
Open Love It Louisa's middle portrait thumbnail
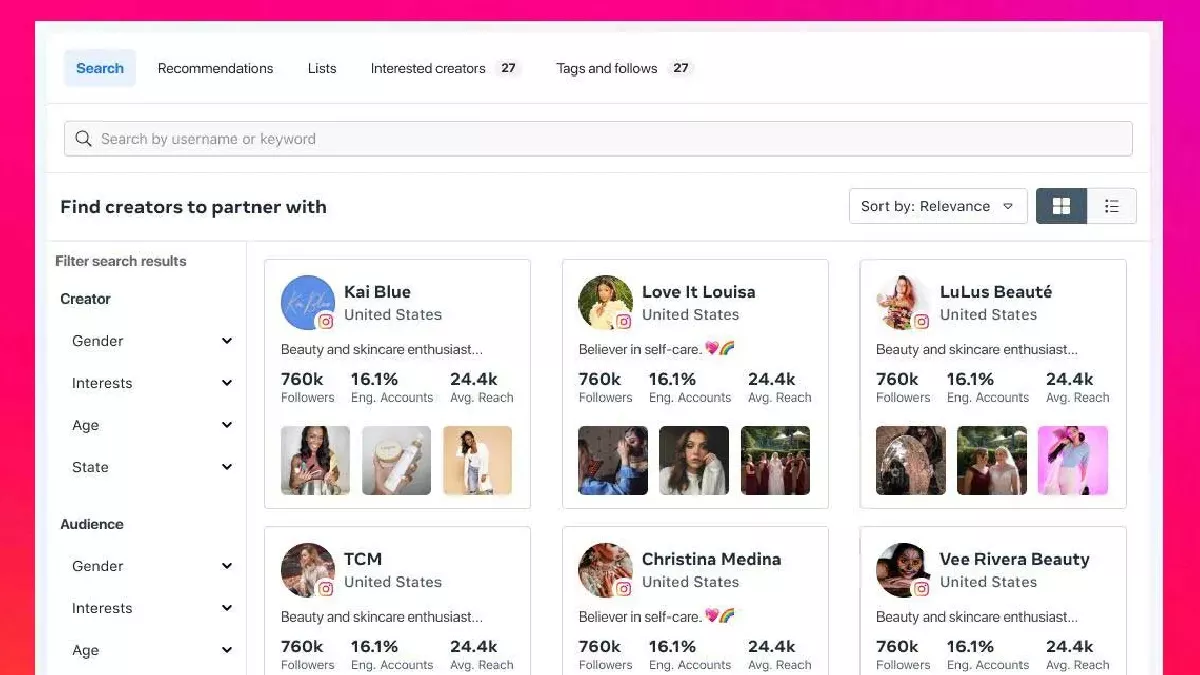click(x=694, y=460)
